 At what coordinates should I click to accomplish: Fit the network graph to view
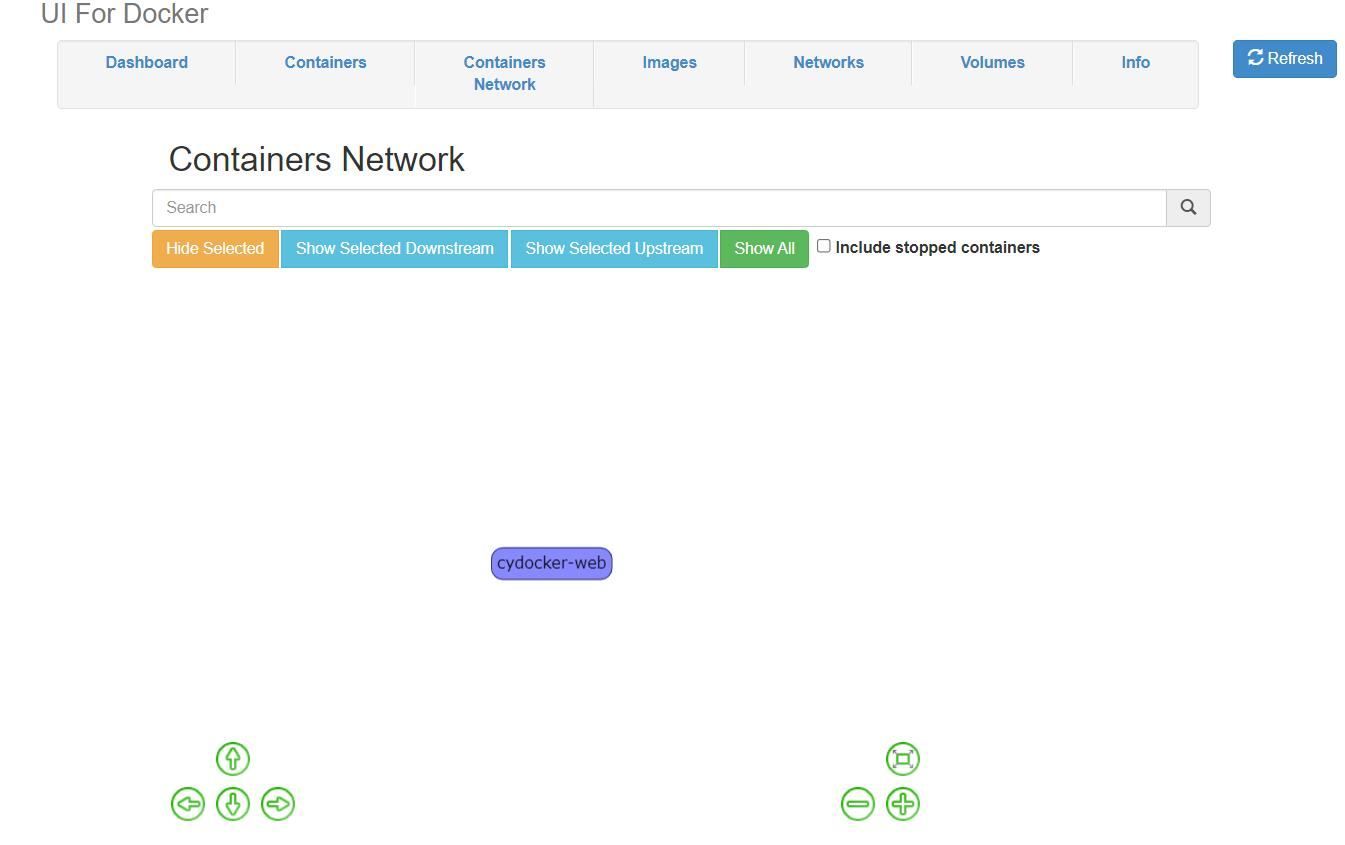(x=903, y=759)
